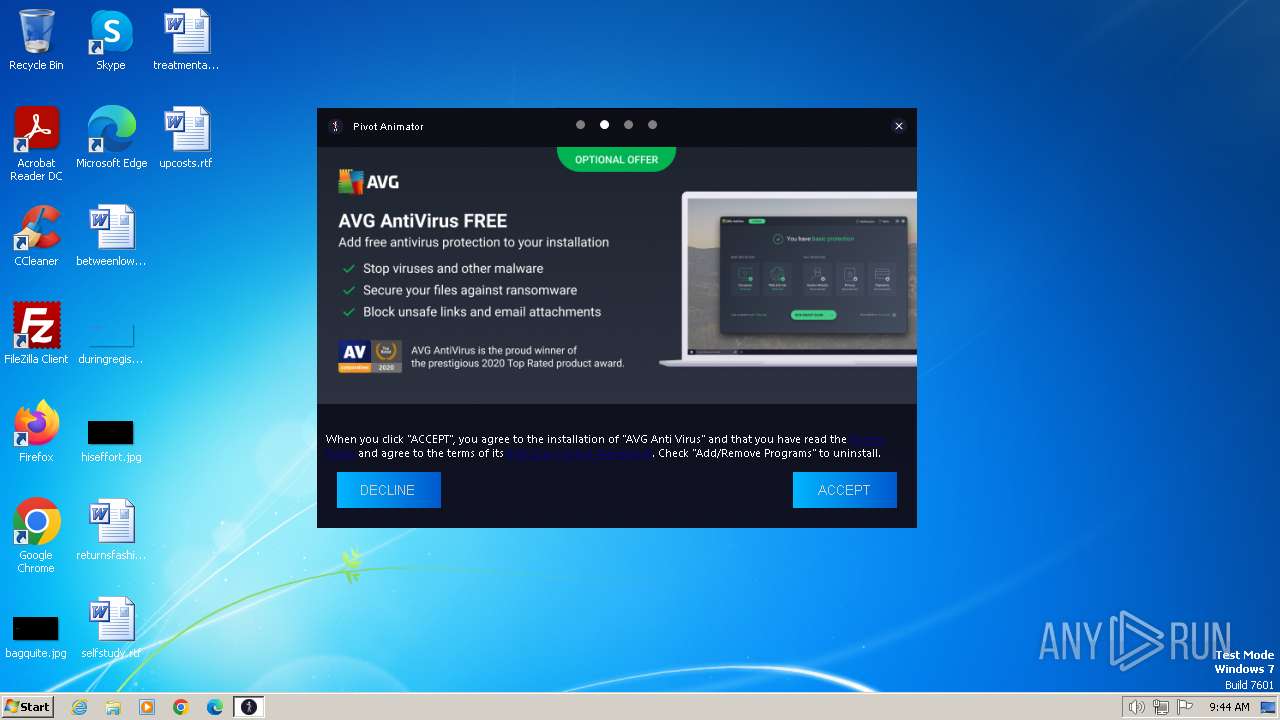Click 'Block unsafe links and email attachments' text

pyautogui.click(x=482, y=312)
